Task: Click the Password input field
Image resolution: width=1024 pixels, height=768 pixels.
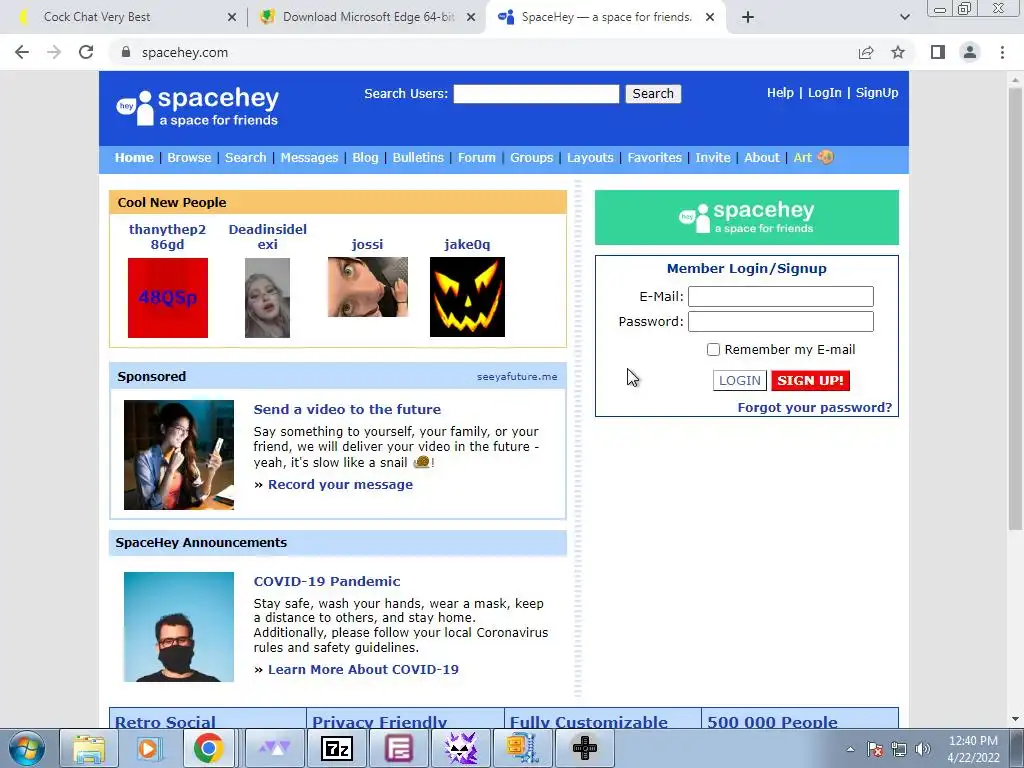Action: pyautogui.click(x=780, y=321)
